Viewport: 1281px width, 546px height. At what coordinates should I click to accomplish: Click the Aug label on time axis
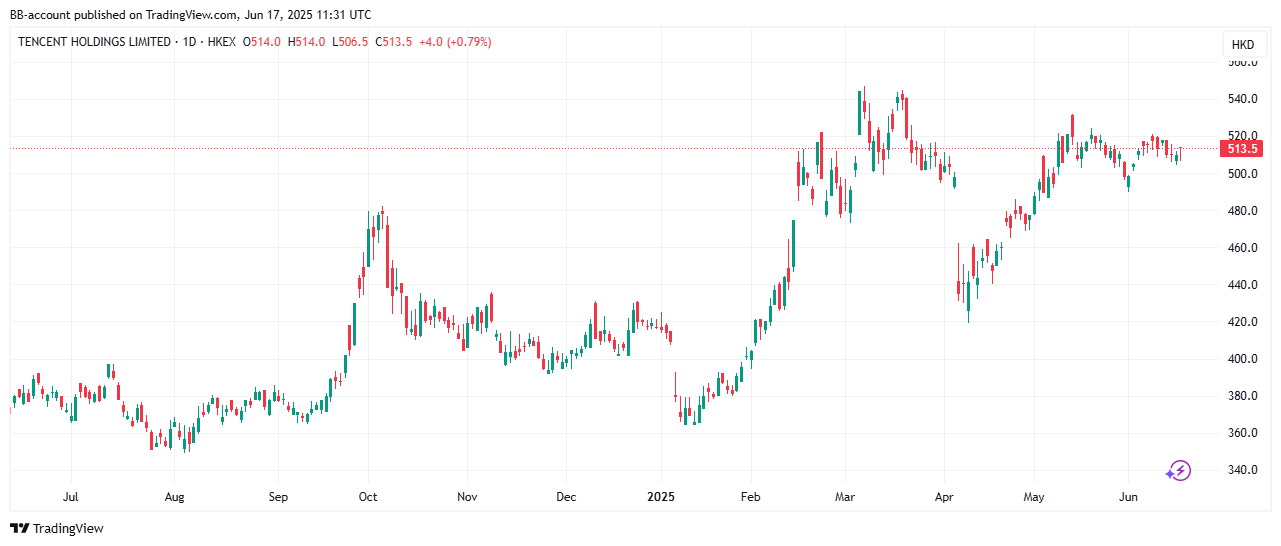(x=174, y=496)
